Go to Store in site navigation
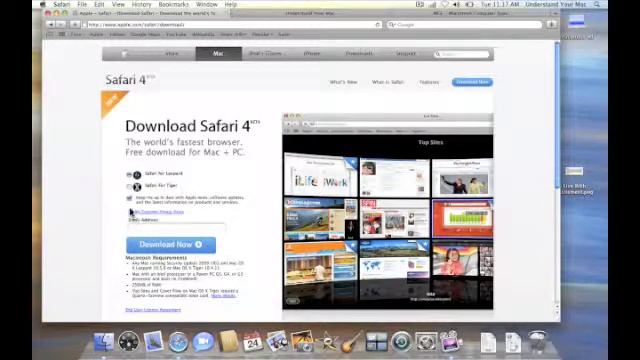The width and height of the screenshot is (640, 360). click(171, 53)
